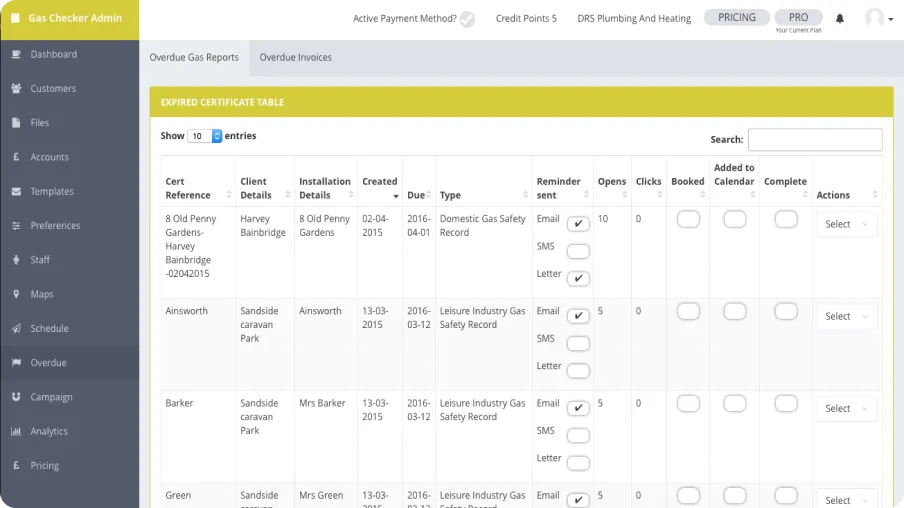Click the Staff person icon
The image size is (904, 508).
click(x=16, y=260)
